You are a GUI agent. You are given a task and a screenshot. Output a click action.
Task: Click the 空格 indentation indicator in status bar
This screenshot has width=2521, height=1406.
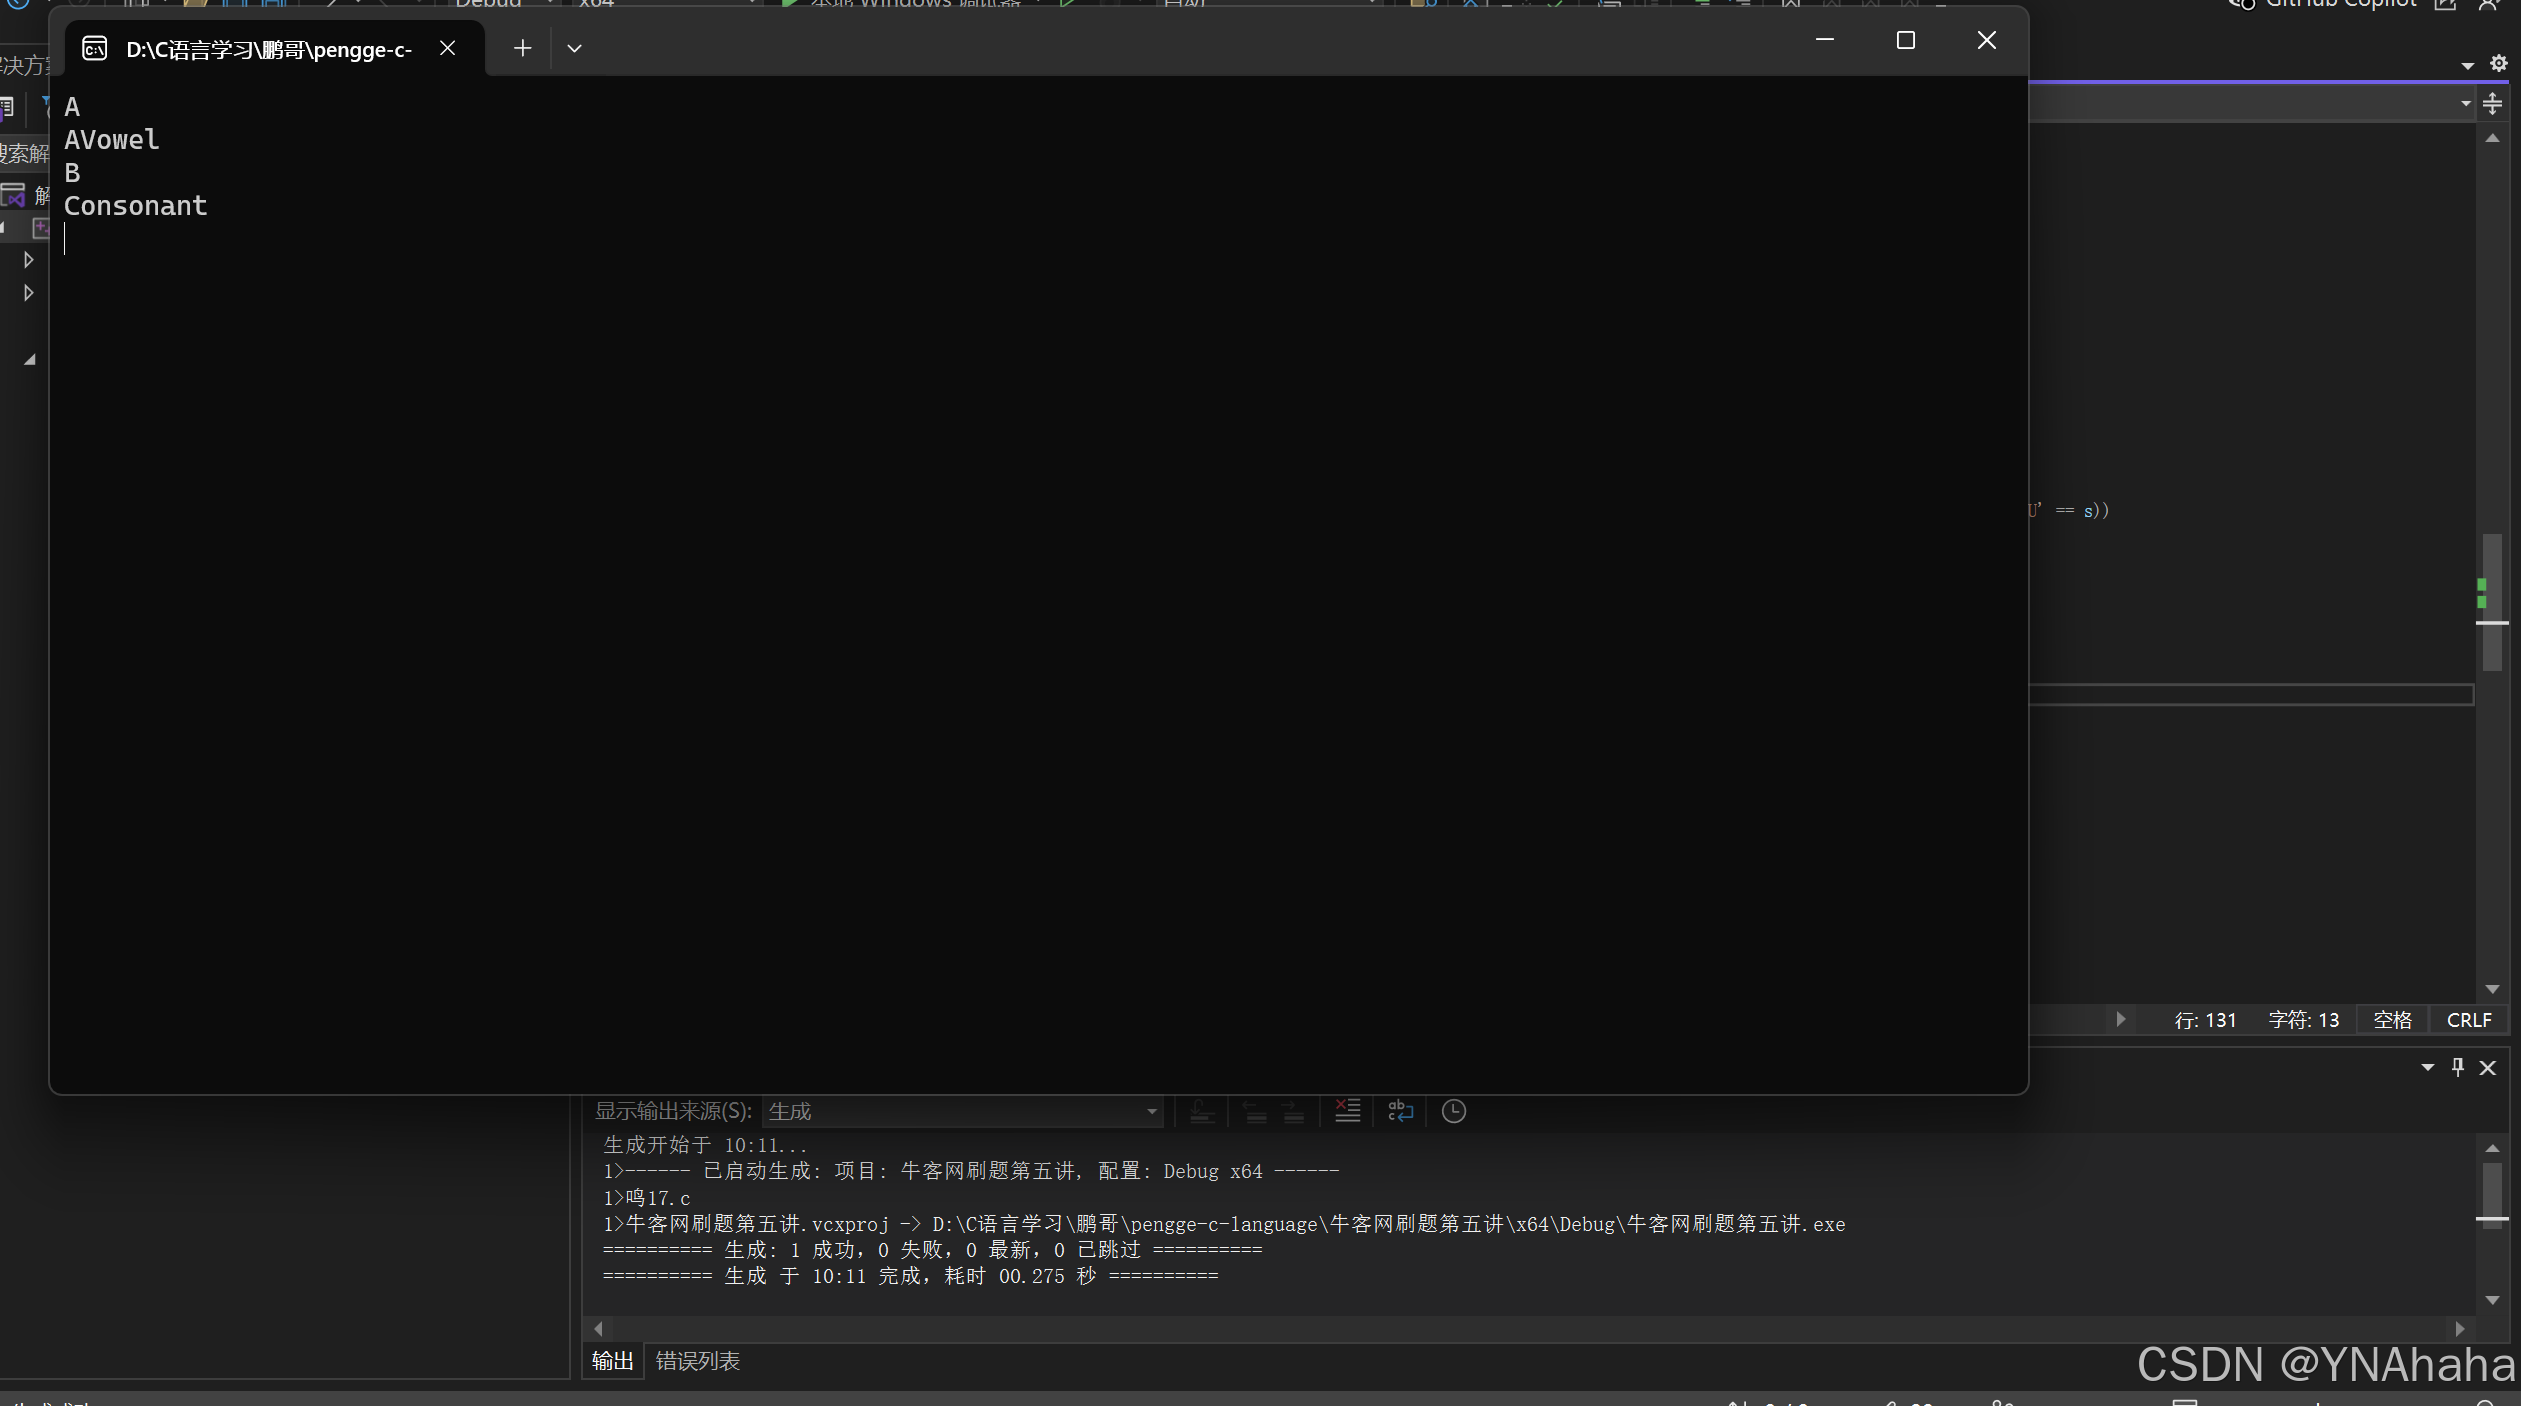2392,1020
